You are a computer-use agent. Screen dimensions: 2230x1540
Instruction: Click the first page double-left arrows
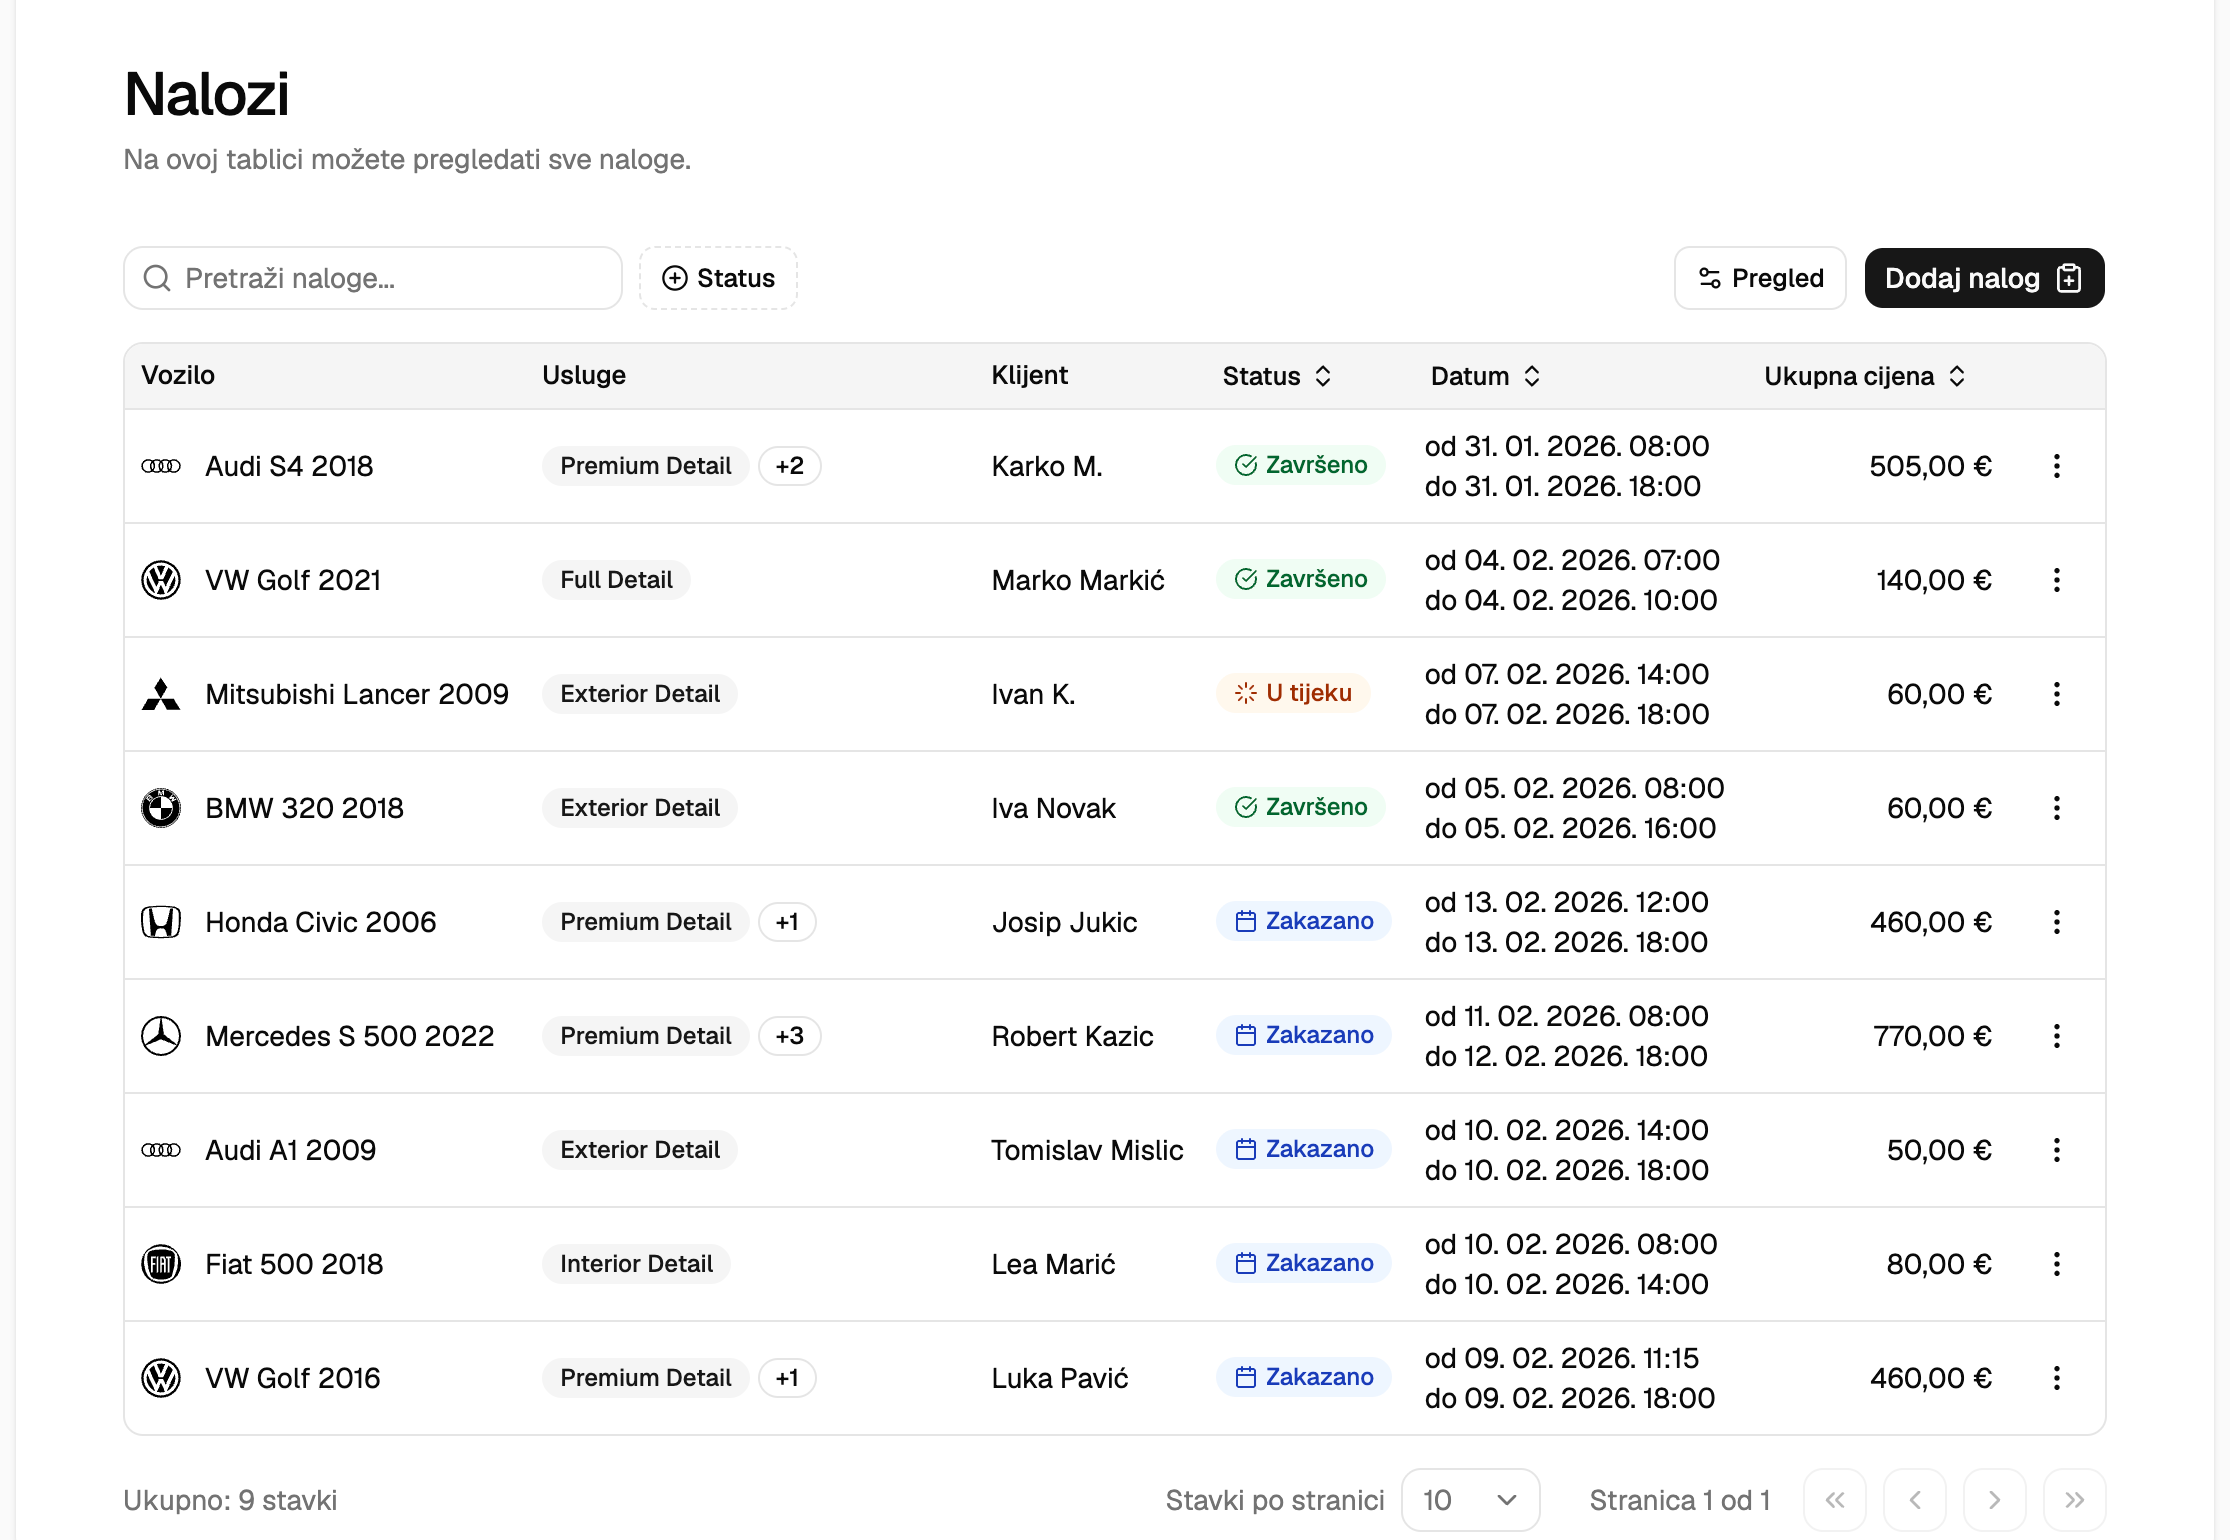pos(1834,1500)
